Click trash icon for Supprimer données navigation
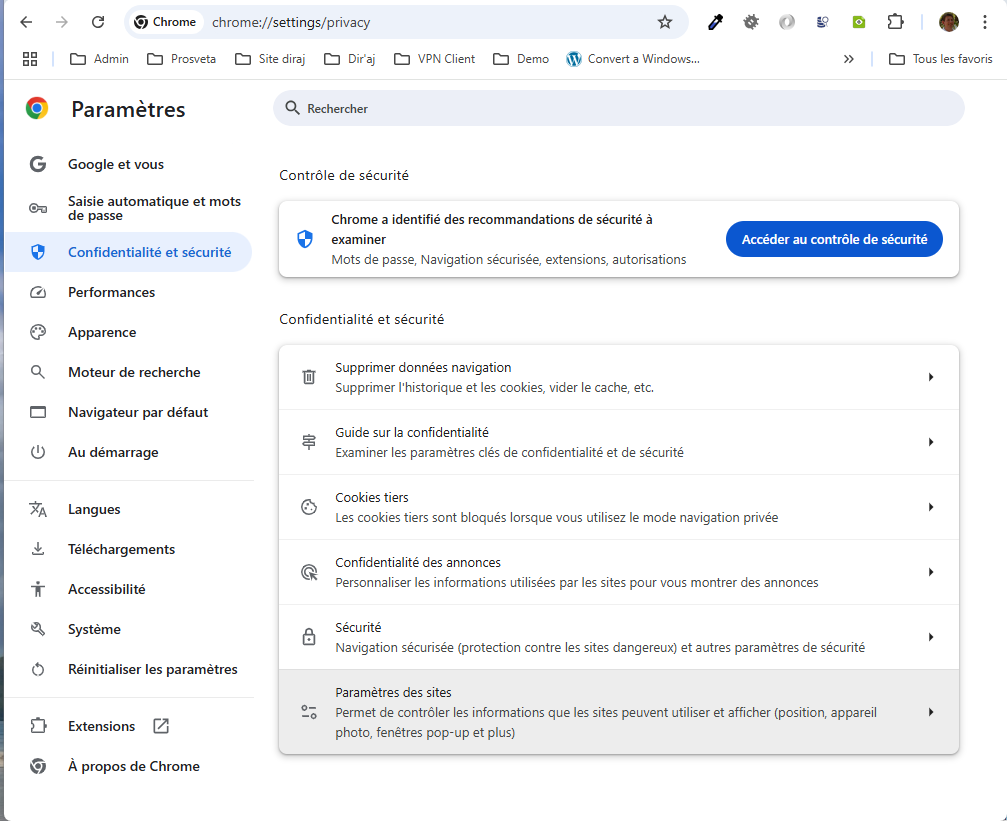 click(309, 377)
